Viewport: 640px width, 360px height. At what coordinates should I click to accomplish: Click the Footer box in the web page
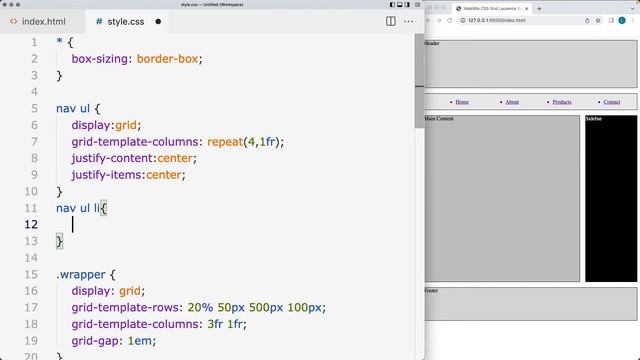point(531,304)
